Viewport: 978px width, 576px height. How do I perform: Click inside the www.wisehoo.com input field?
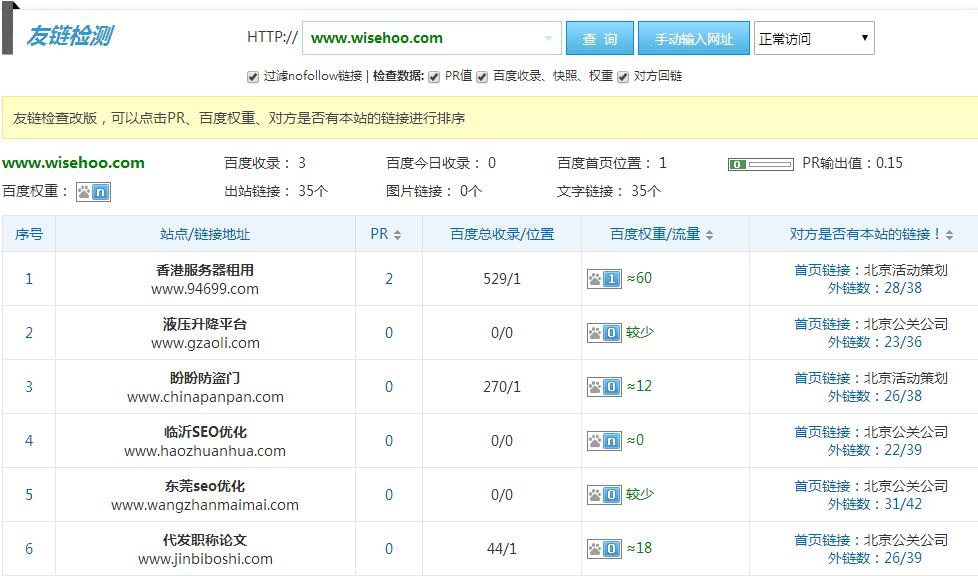(x=420, y=37)
